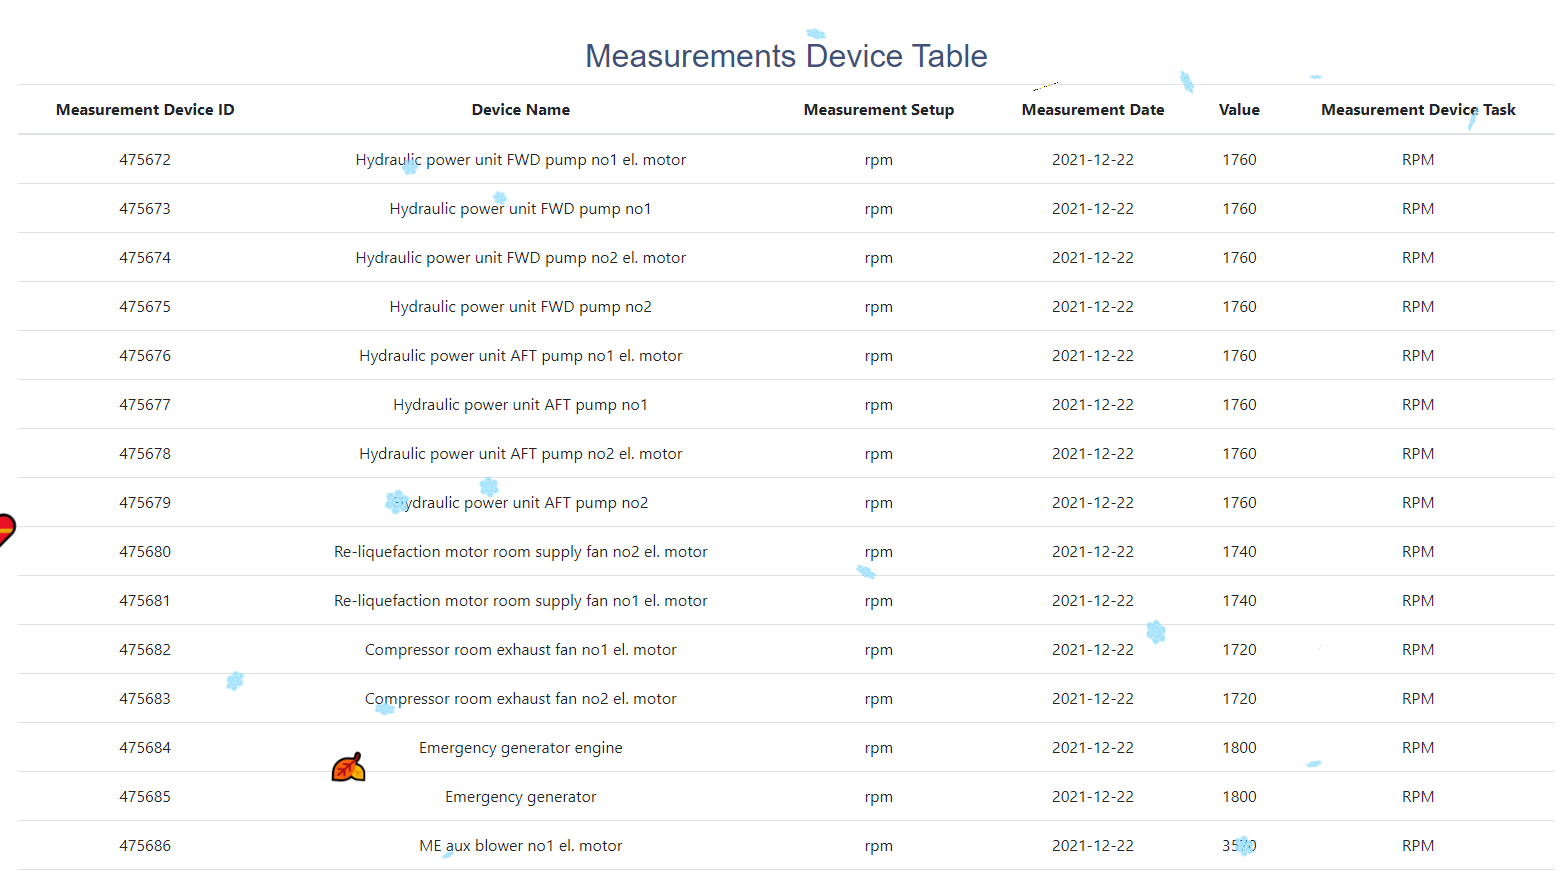Click the Measurement Device Task column header
The image size is (1563, 872).
[x=1417, y=110]
